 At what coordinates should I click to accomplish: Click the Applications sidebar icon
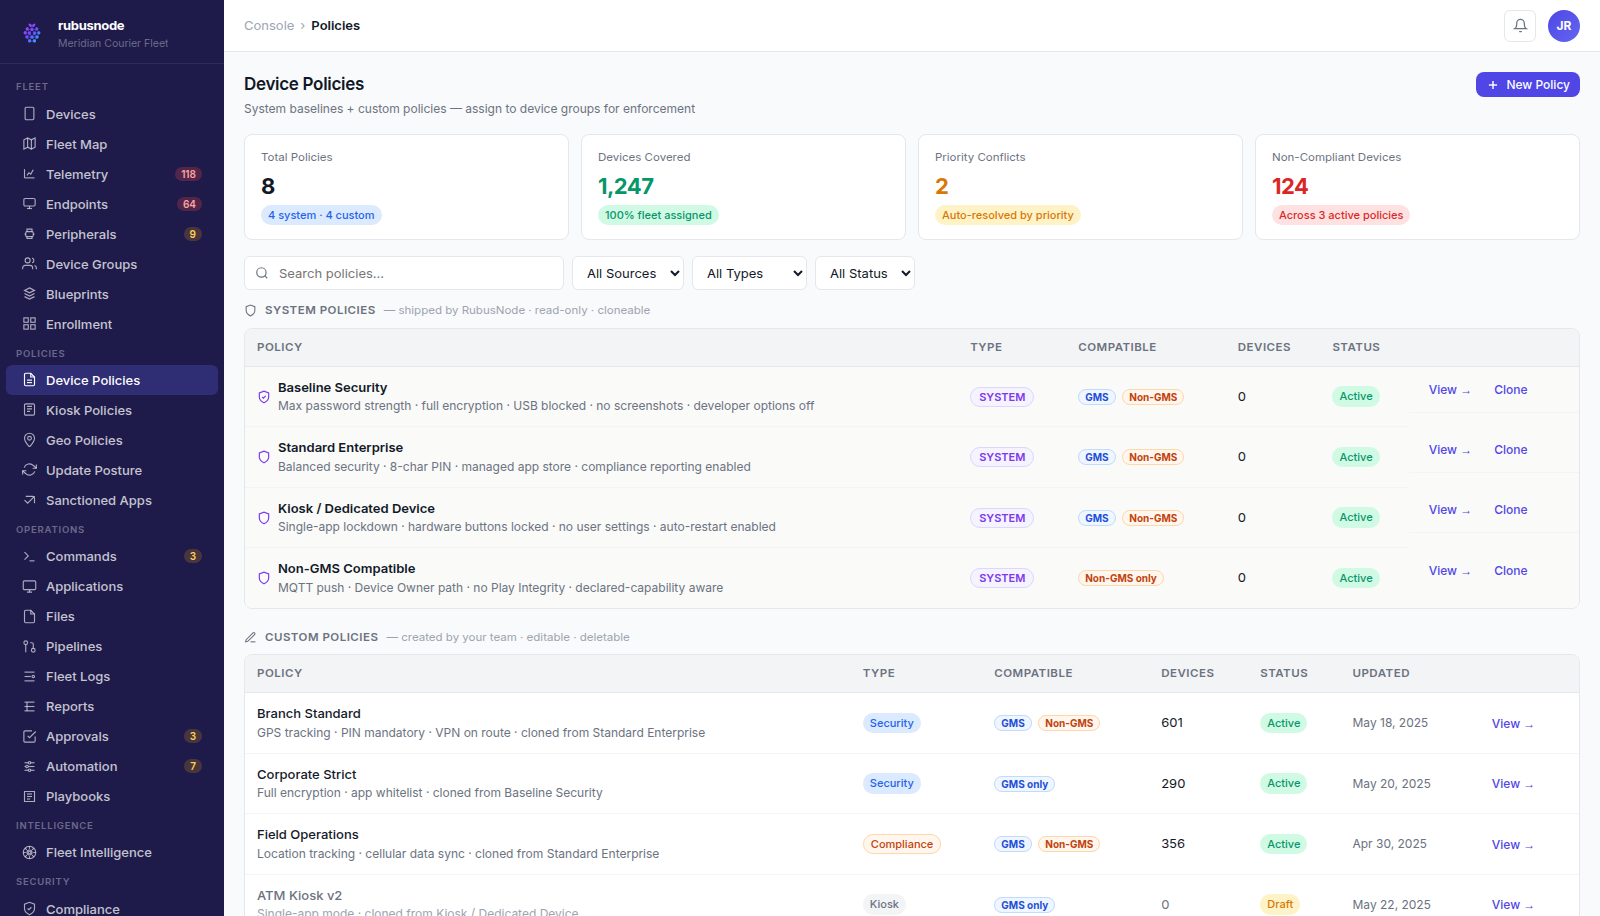(x=30, y=586)
